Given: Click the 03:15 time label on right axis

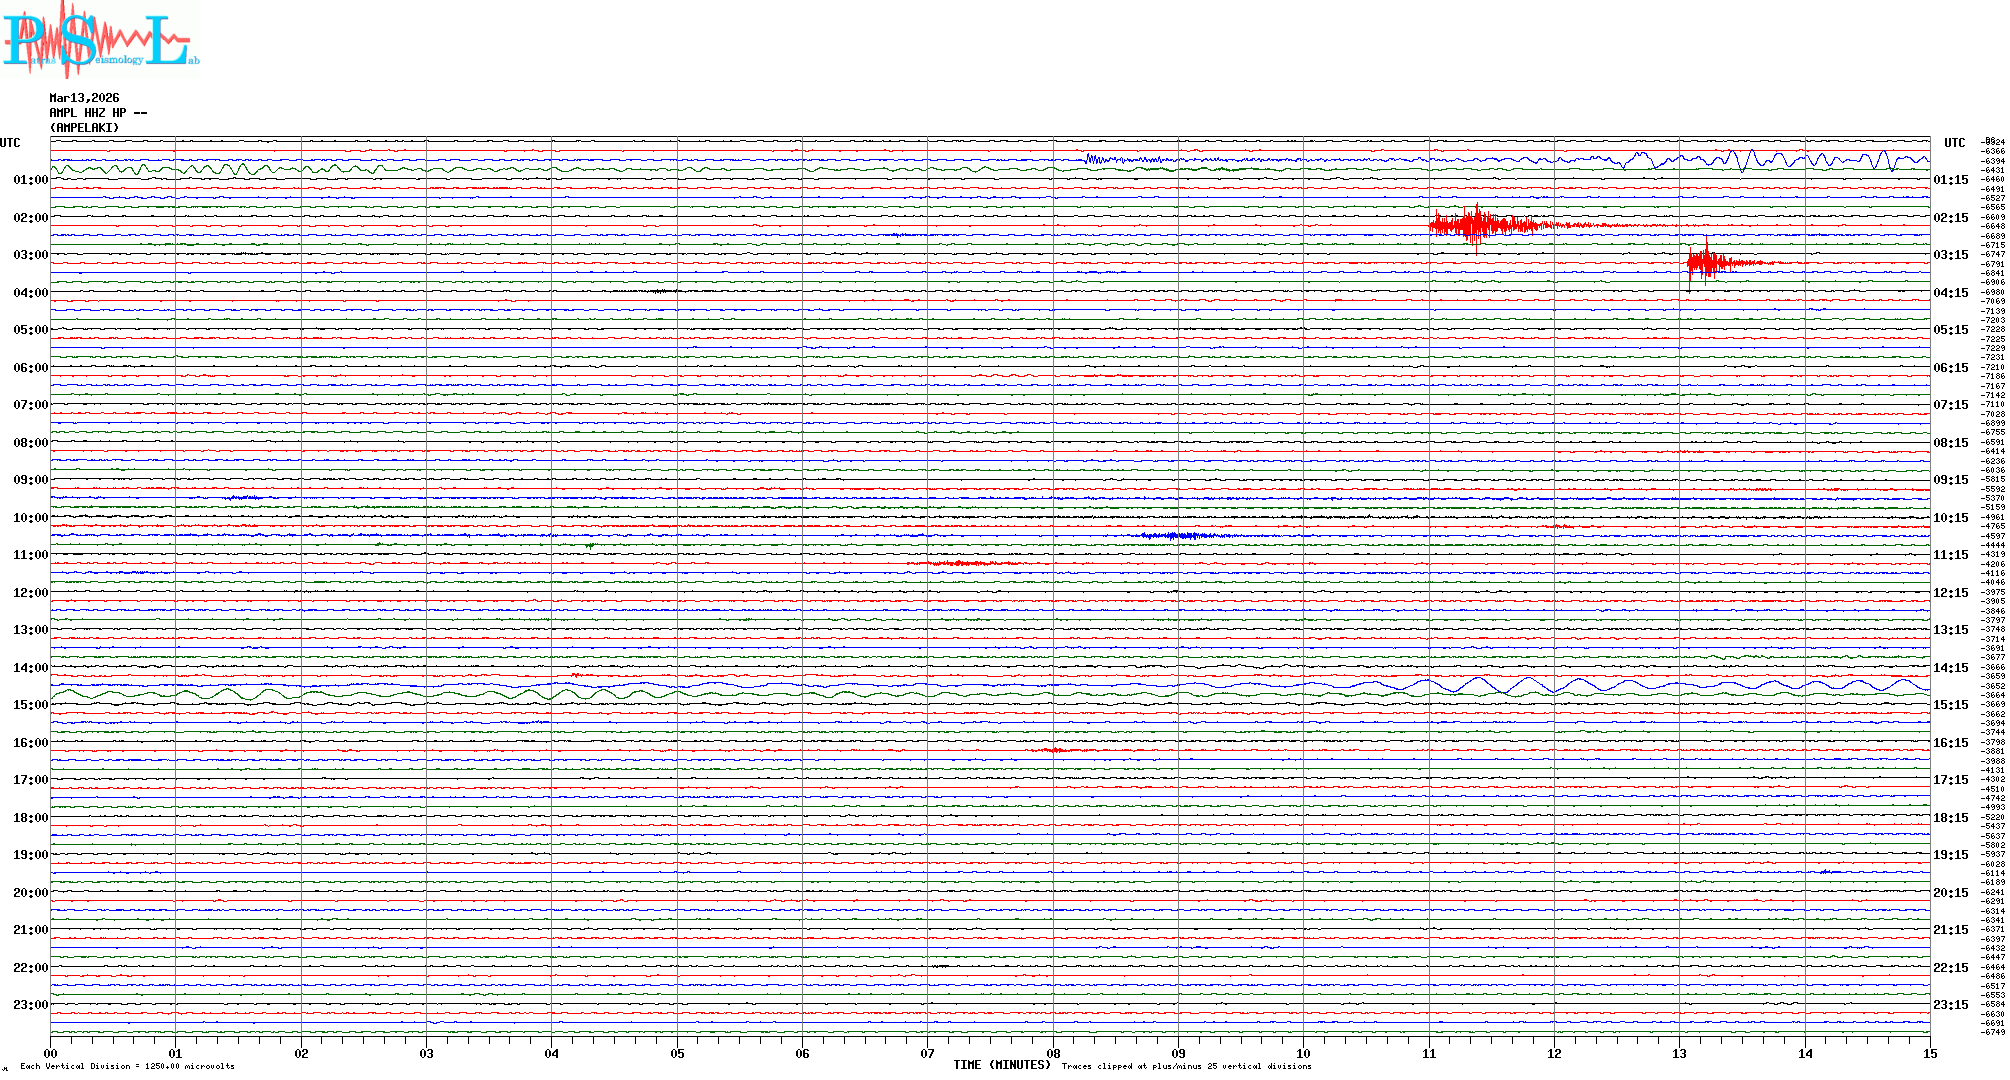Looking at the screenshot, I should (x=1950, y=255).
